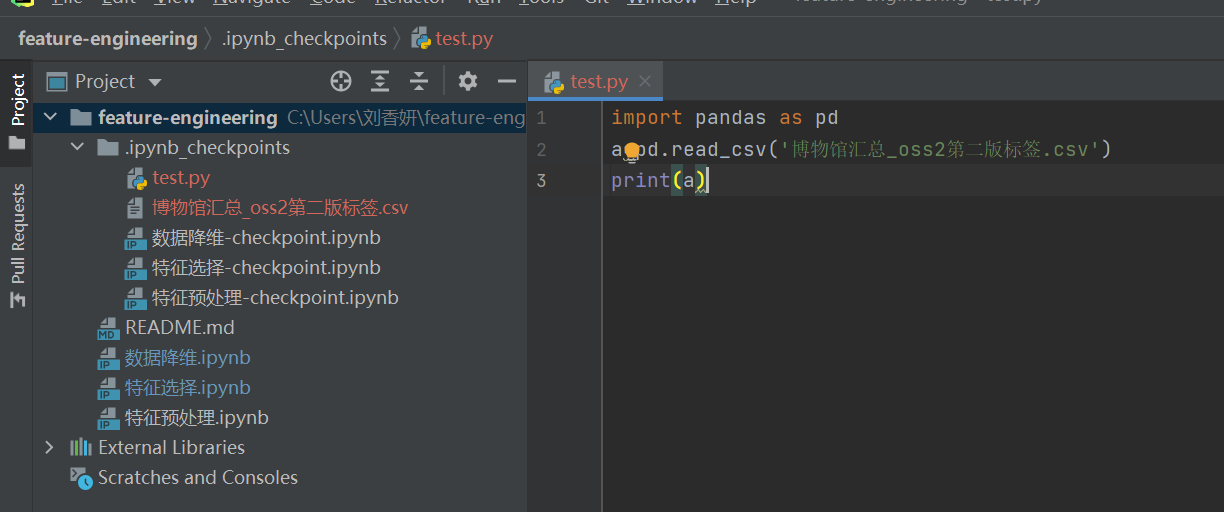Image resolution: width=1224 pixels, height=512 pixels.
Task: Hide the Project tool window
Action: (507, 81)
